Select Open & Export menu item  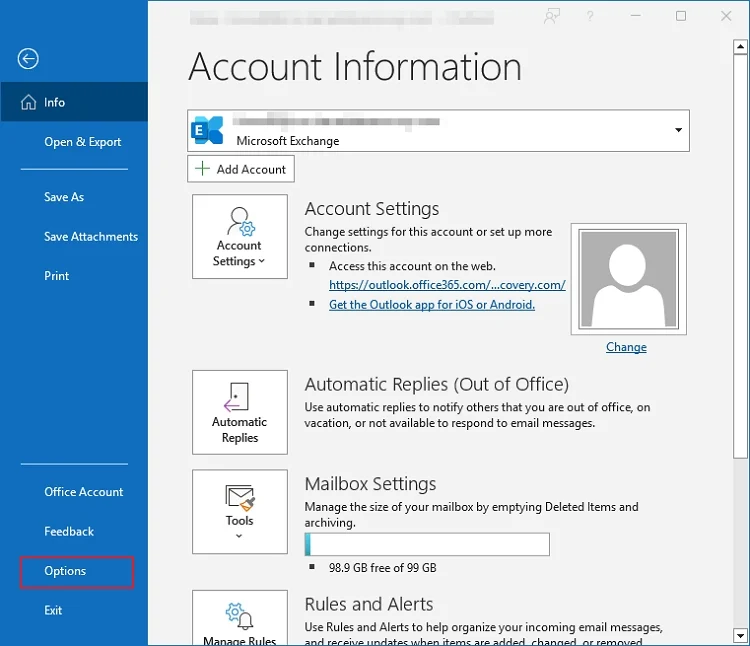pos(82,142)
